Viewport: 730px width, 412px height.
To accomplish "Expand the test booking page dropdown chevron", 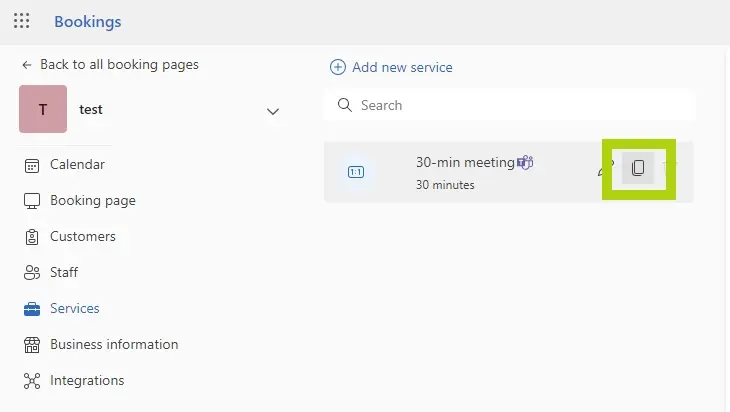I will 273,111.
